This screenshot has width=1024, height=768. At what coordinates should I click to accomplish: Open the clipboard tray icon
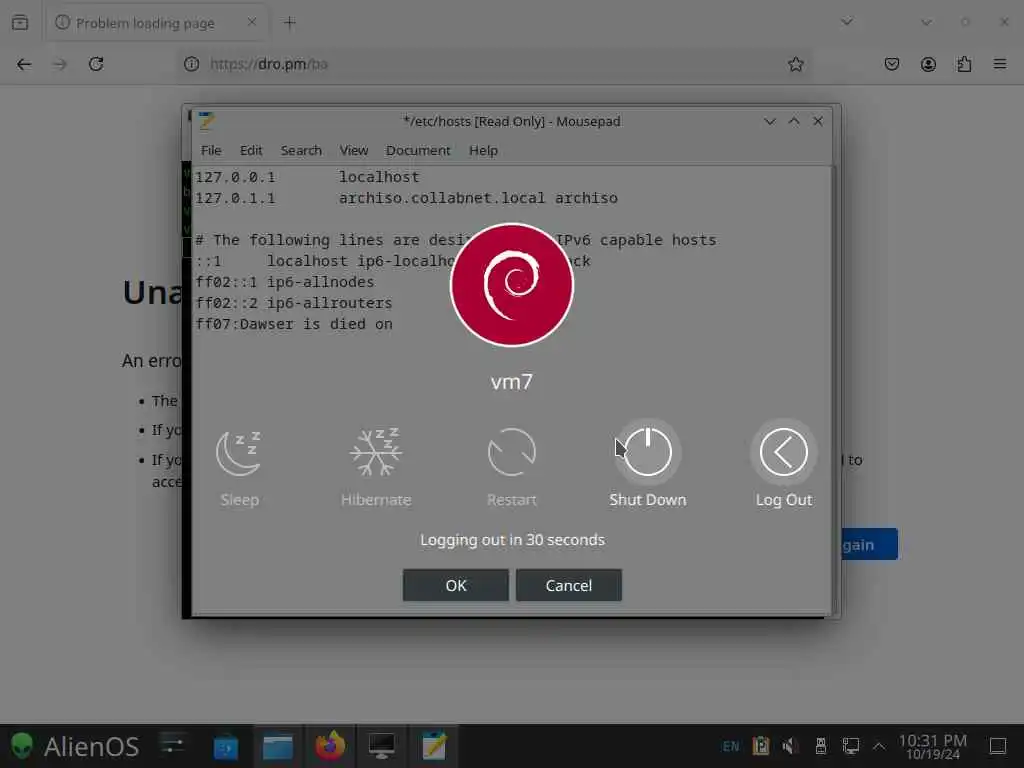761,745
